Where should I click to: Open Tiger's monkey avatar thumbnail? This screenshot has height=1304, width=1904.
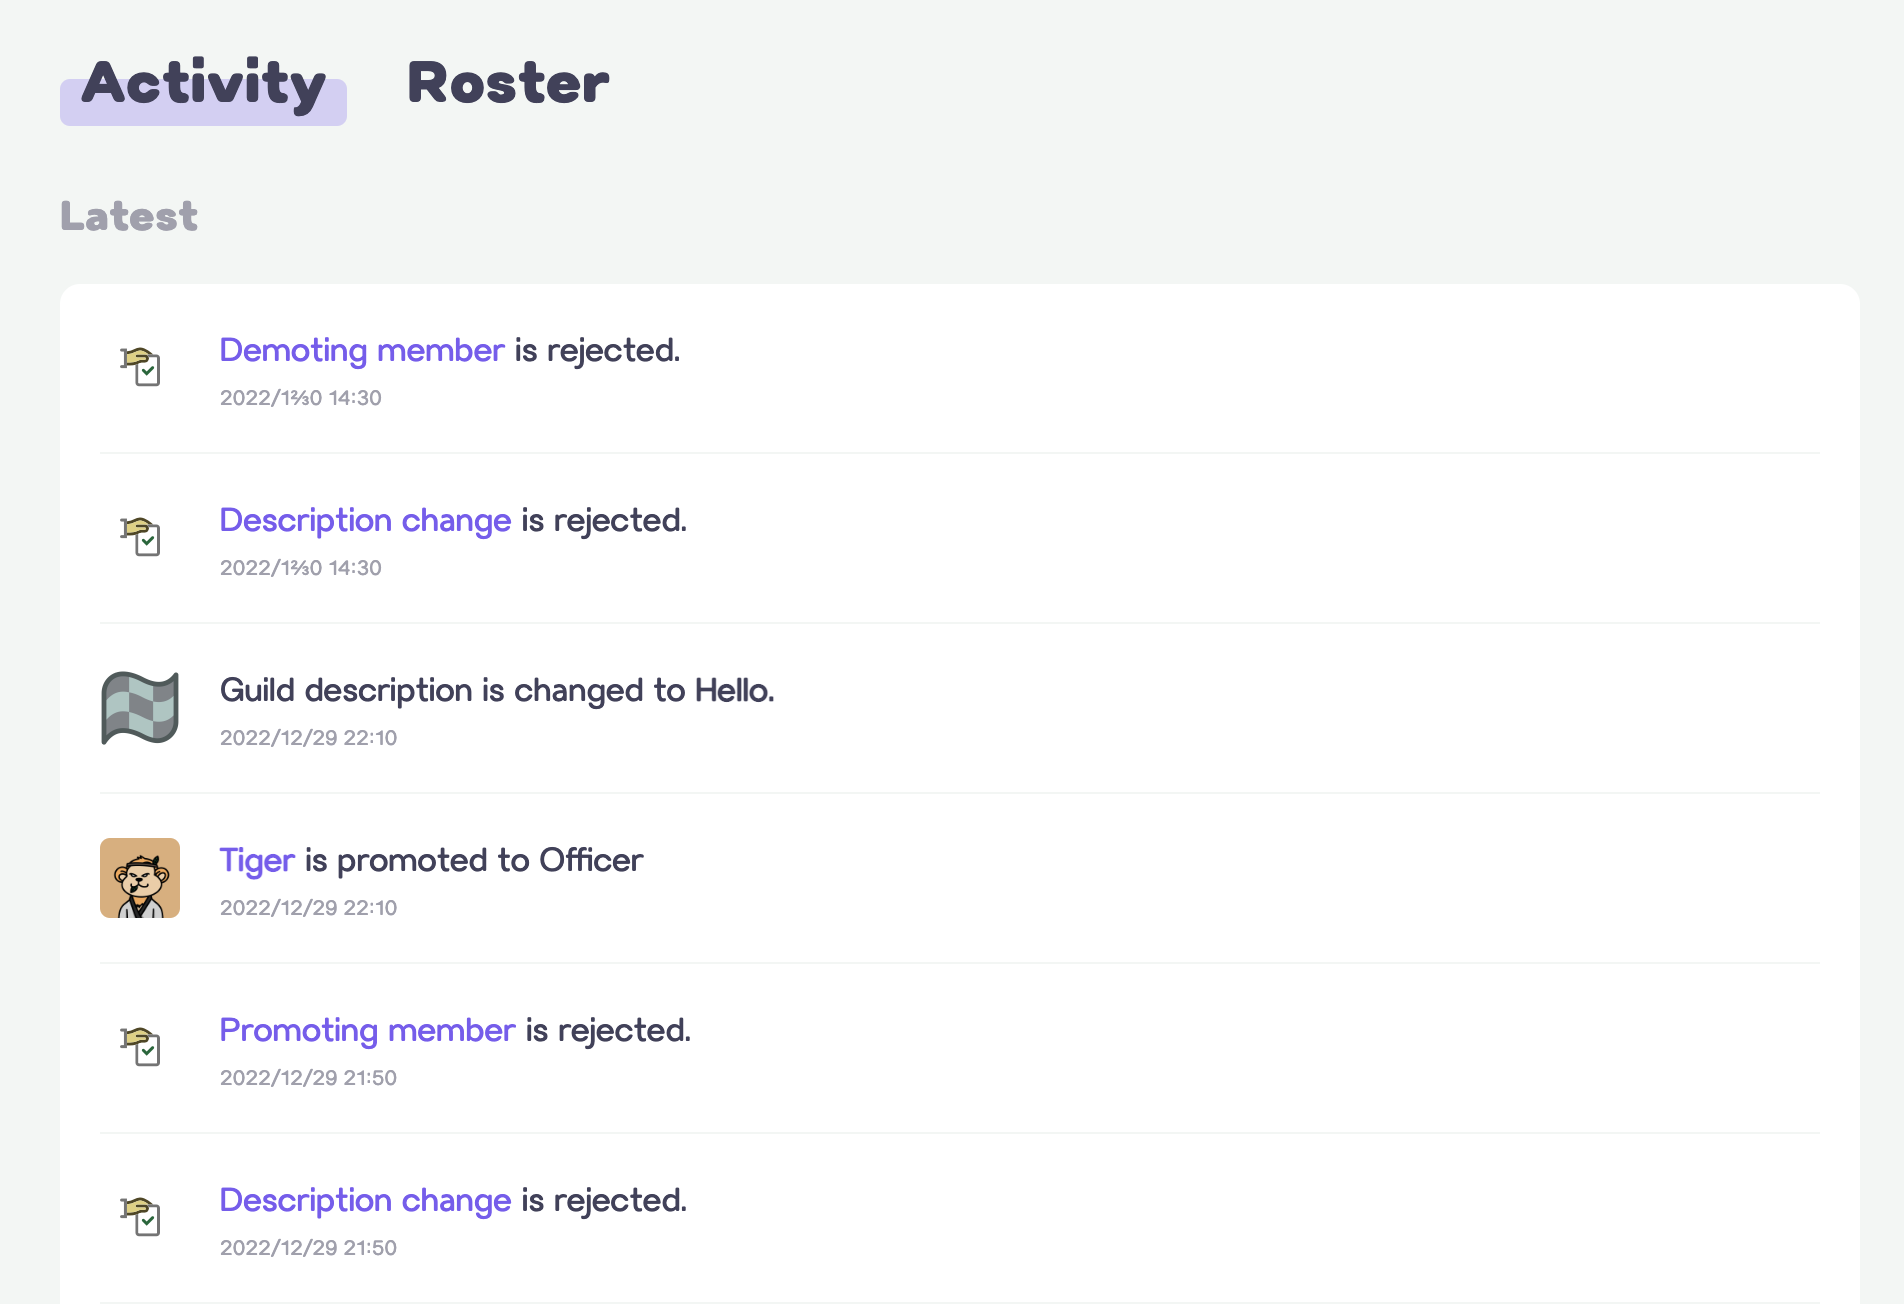[x=140, y=878]
